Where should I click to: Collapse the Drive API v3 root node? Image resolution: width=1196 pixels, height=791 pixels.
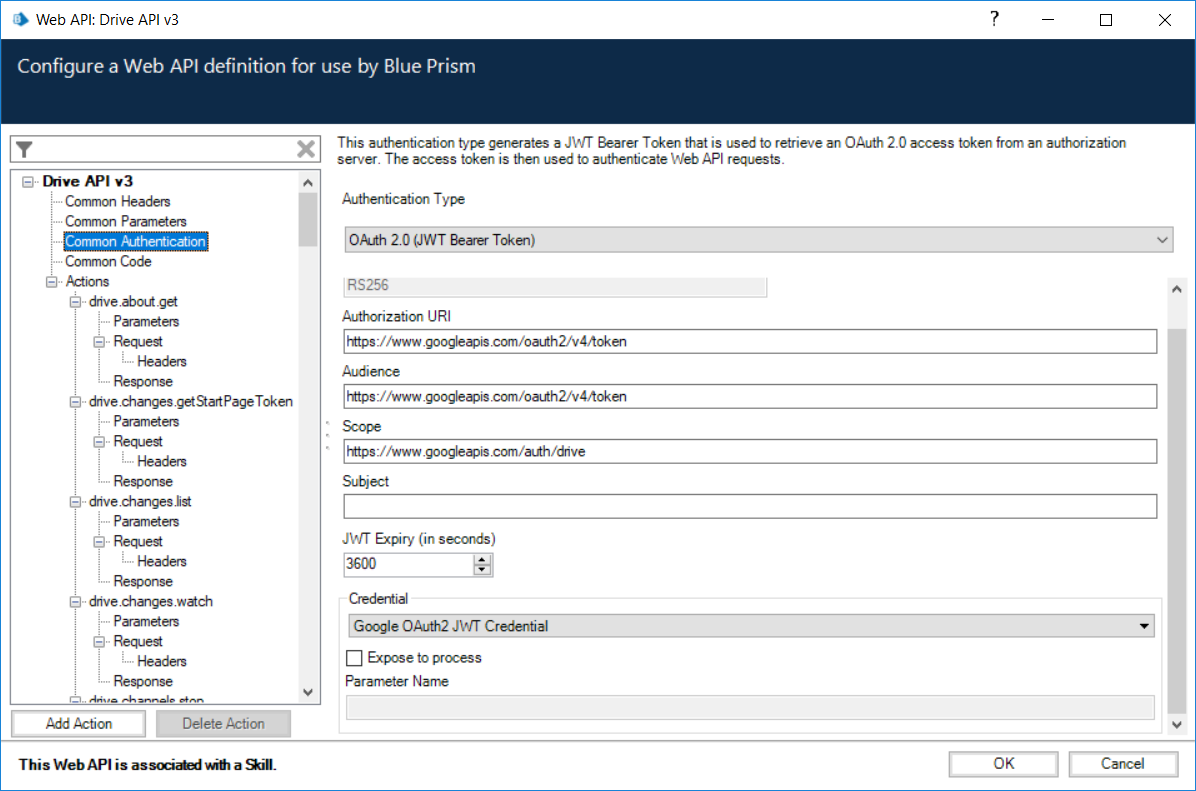(28, 182)
